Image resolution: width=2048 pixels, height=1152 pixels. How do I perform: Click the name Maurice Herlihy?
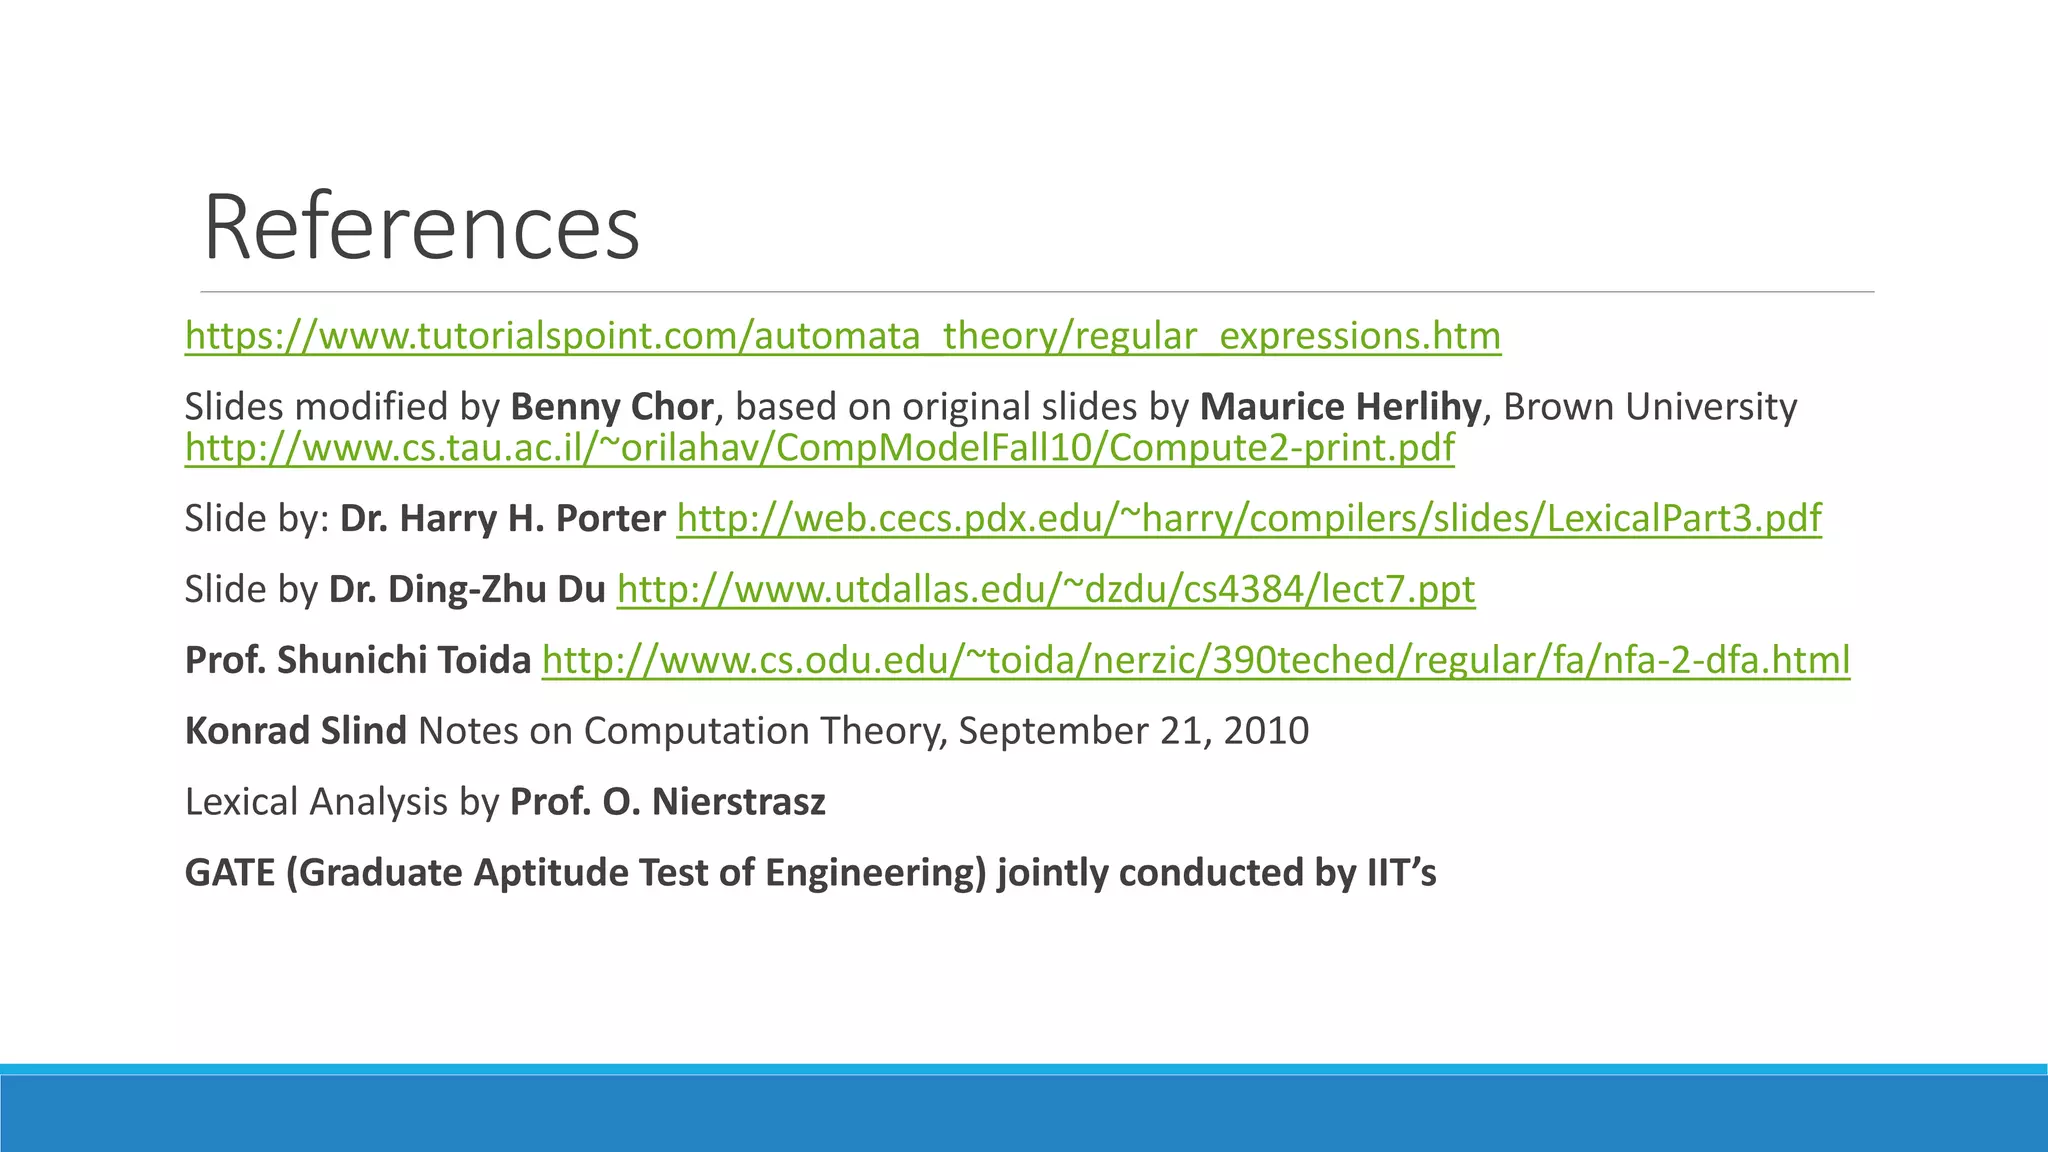click(1339, 407)
